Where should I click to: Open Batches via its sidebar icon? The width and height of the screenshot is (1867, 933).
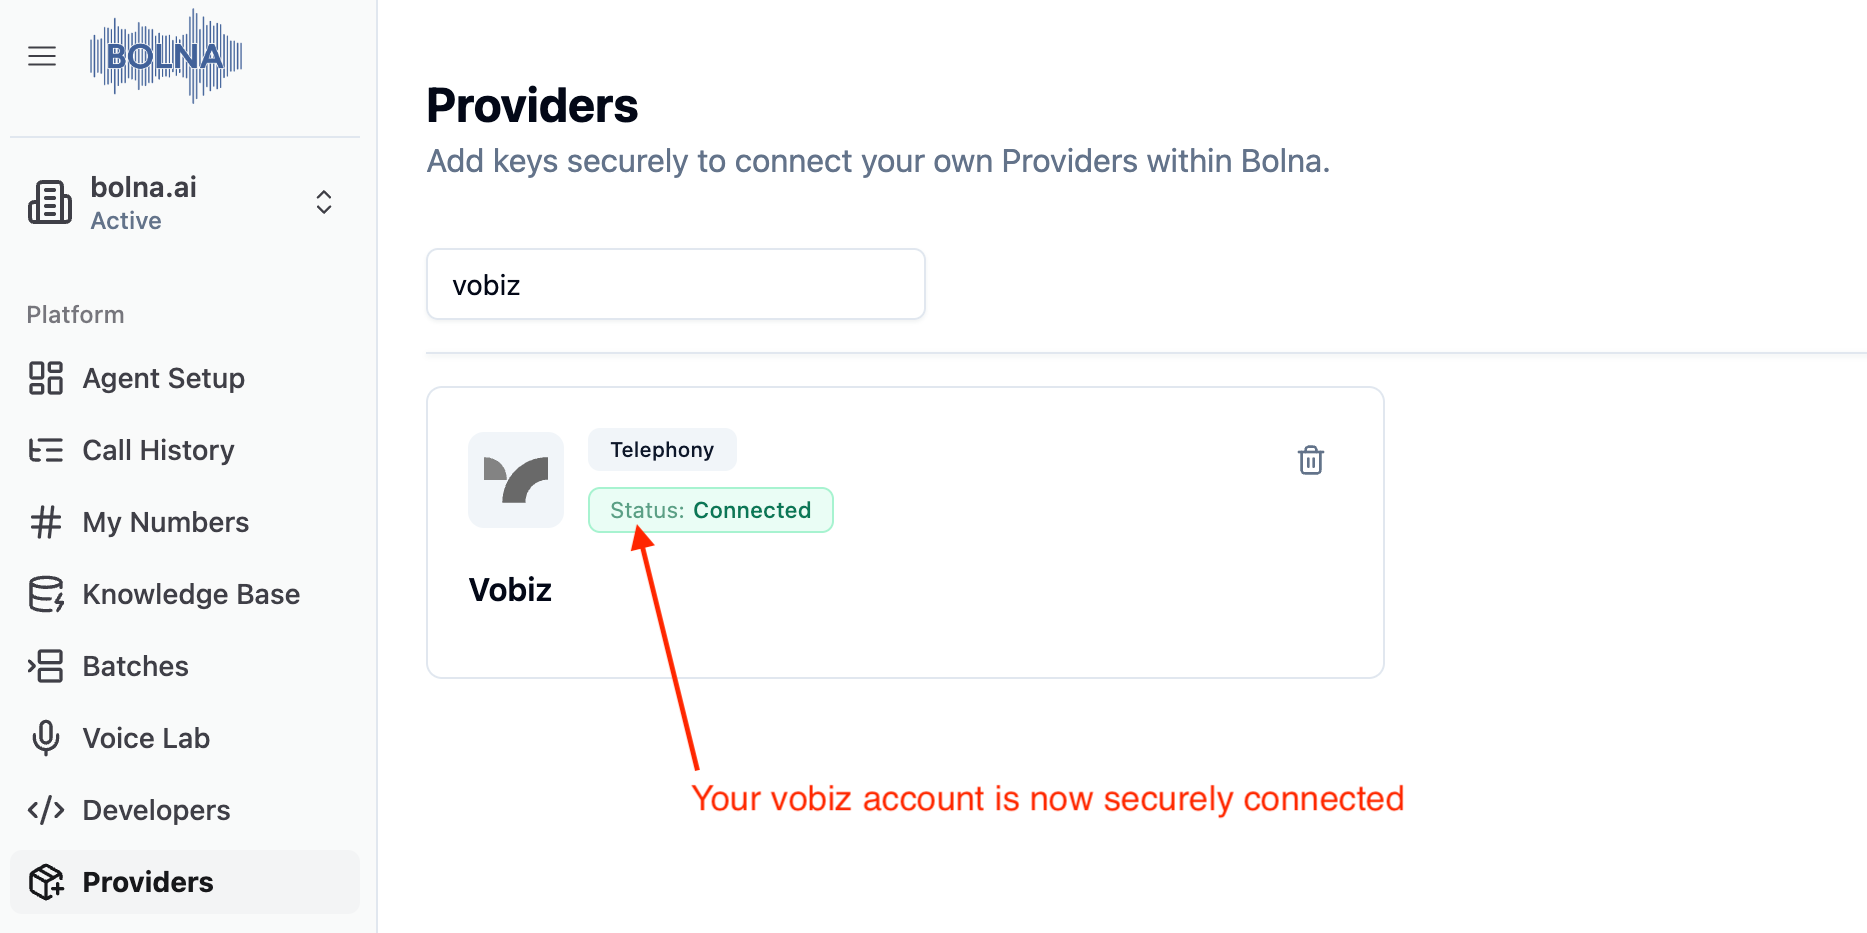point(46,666)
